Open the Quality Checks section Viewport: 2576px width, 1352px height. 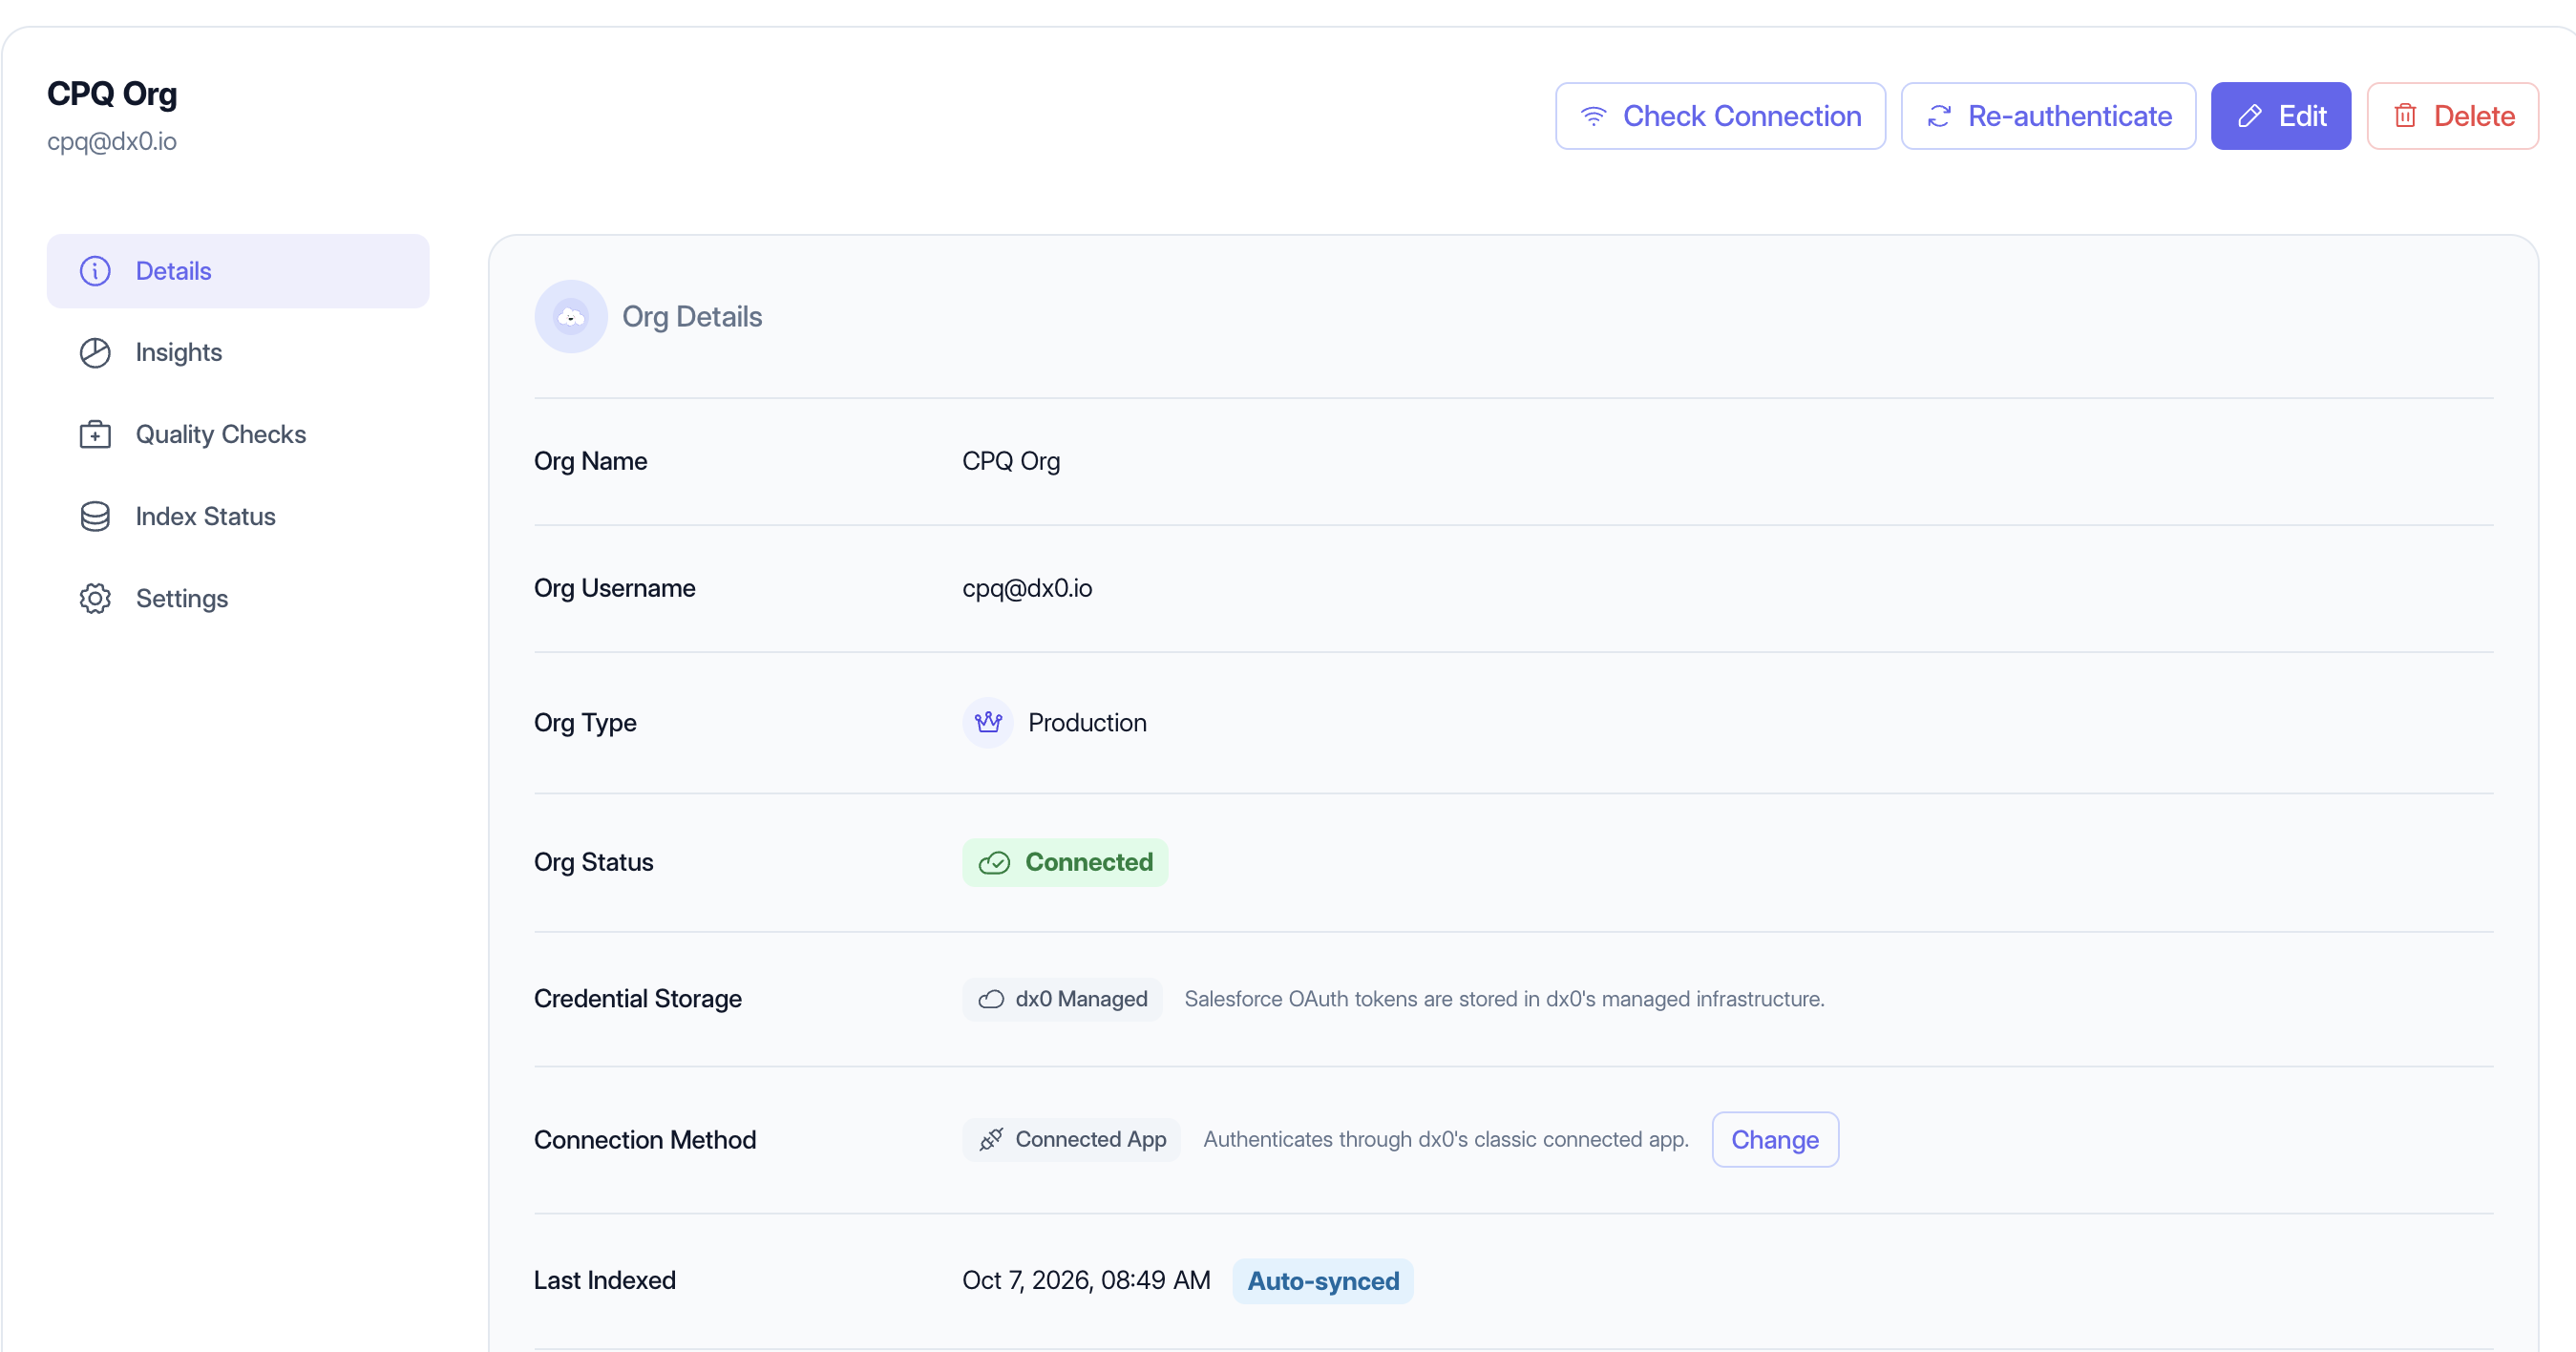tap(238, 435)
